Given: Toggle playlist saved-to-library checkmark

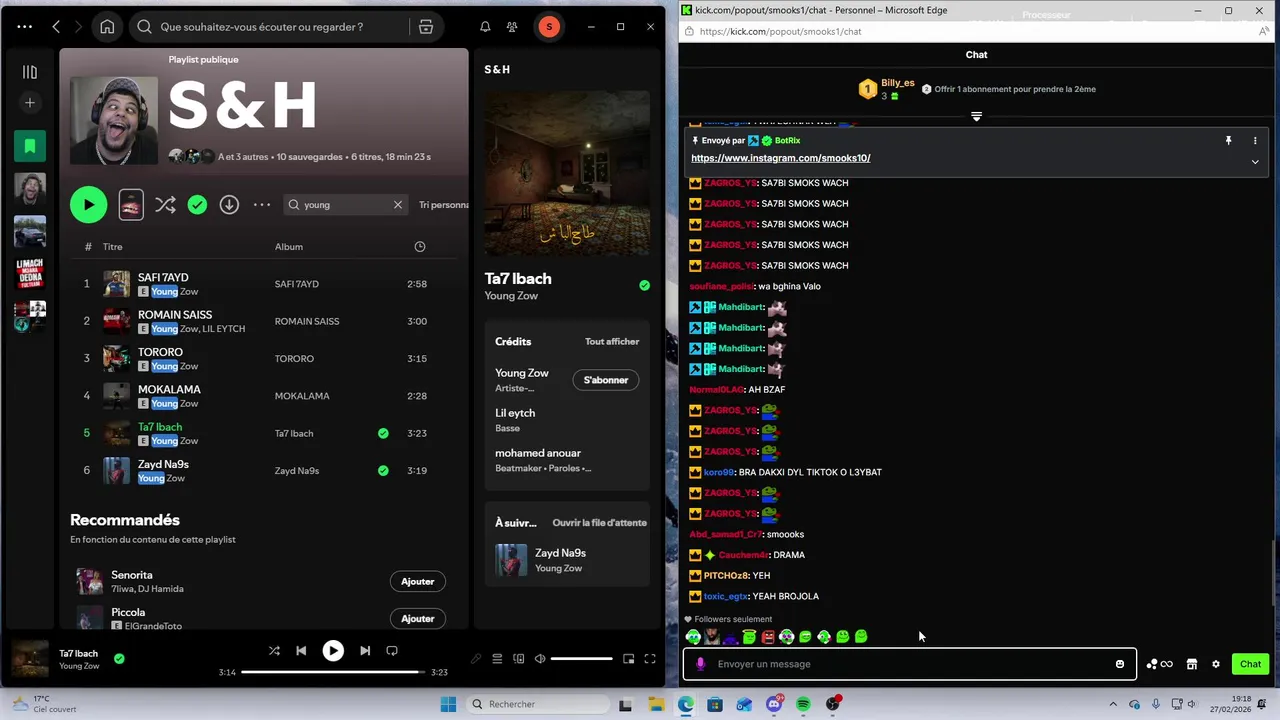Looking at the screenshot, I should click(x=197, y=205).
